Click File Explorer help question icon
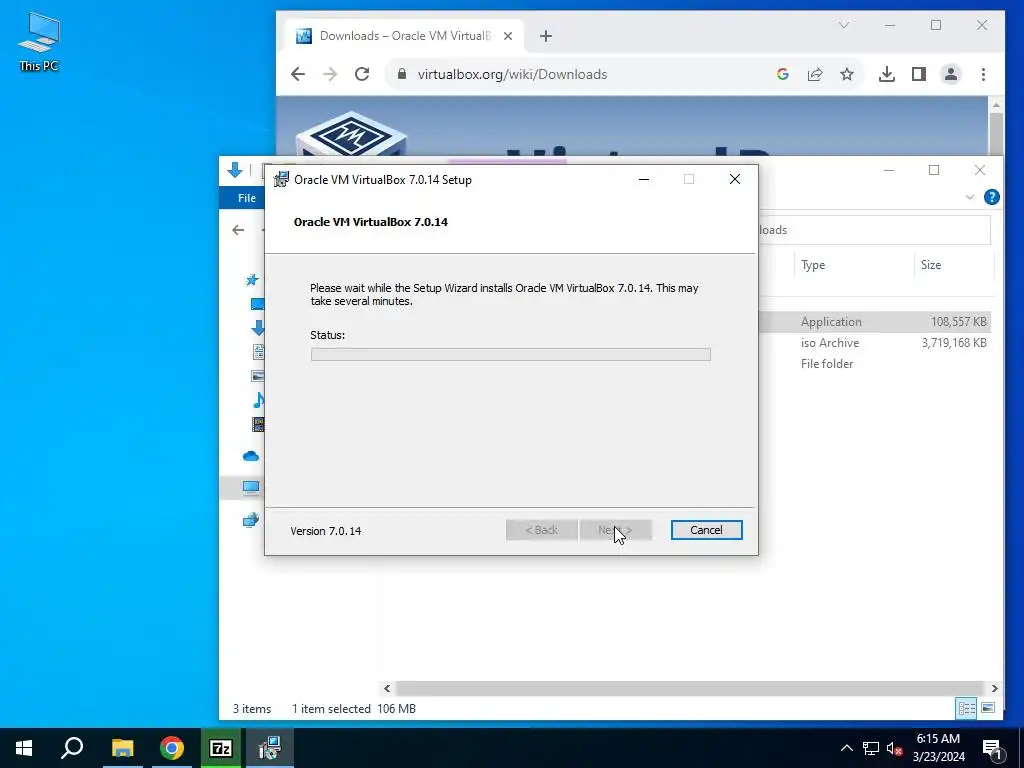This screenshot has width=1024, height=768. (991, 197)
